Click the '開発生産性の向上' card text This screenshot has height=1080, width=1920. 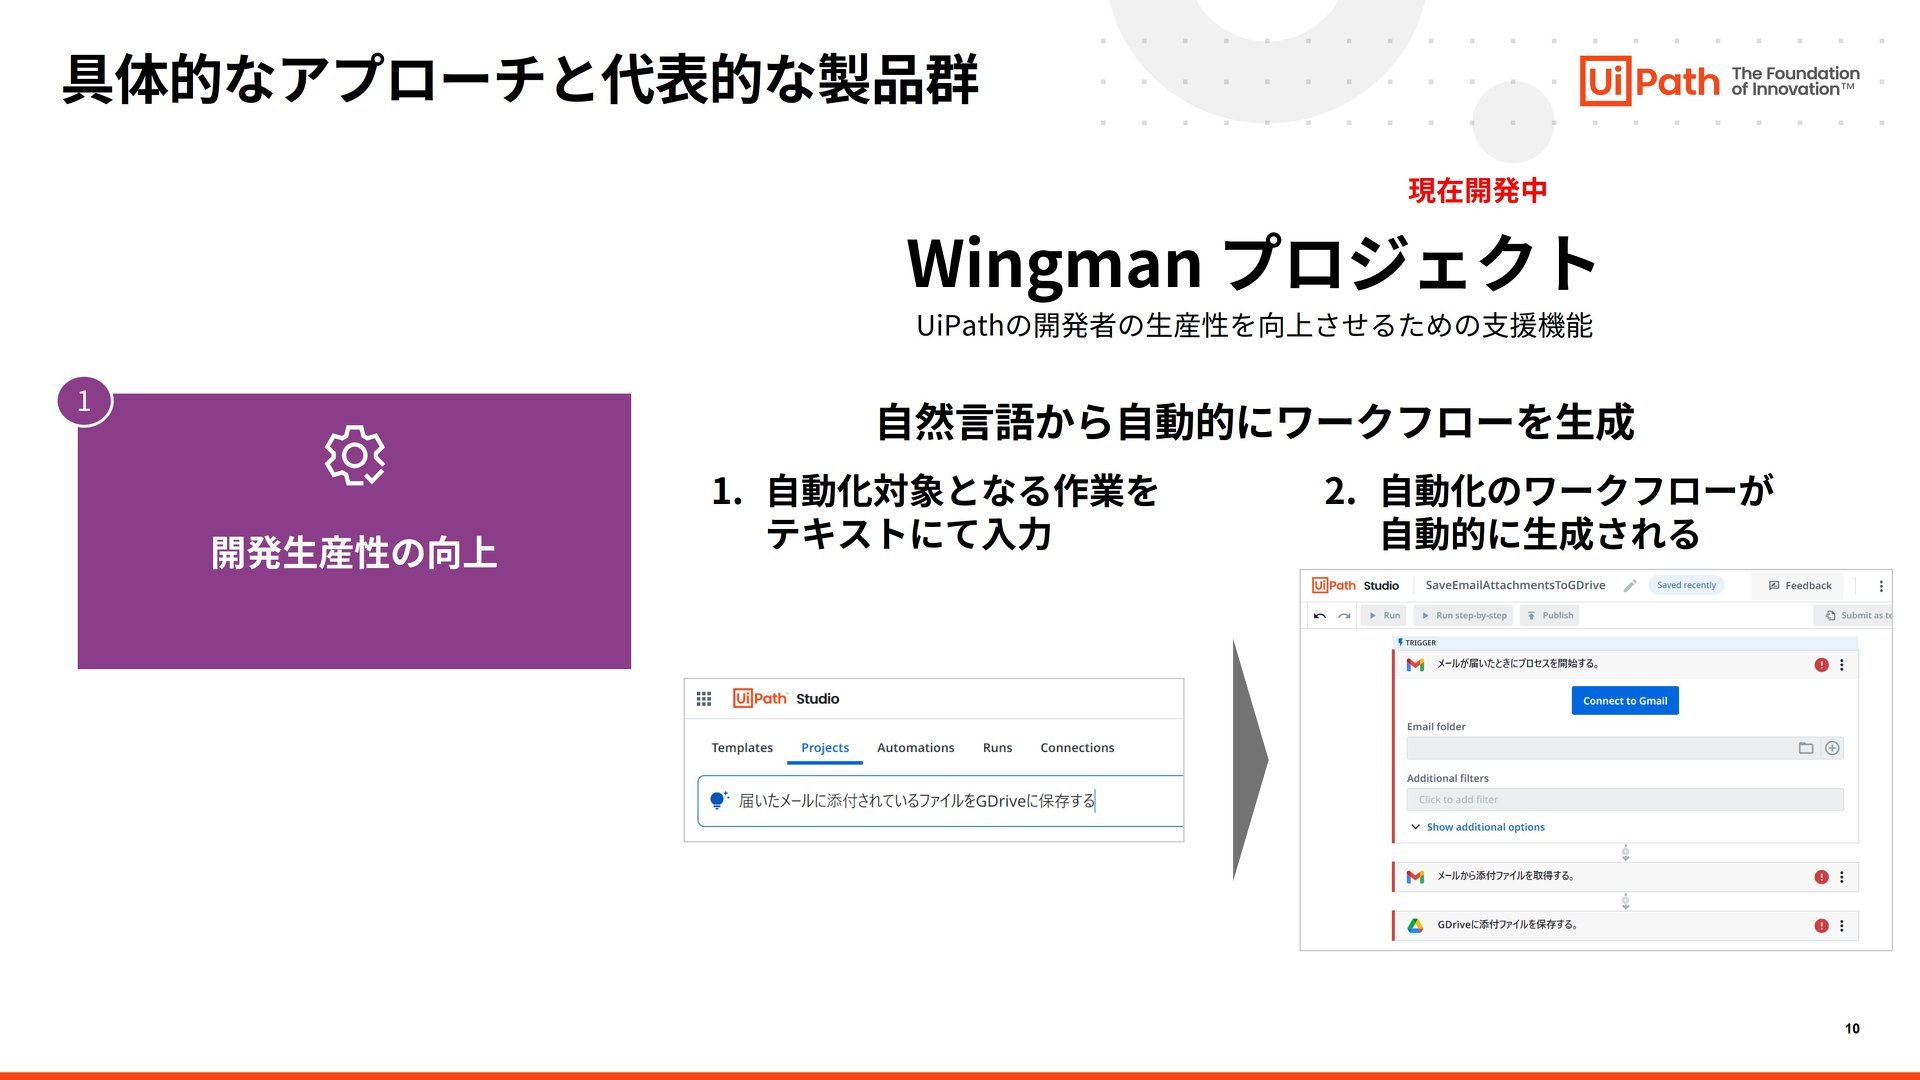(x=354, y=553)
